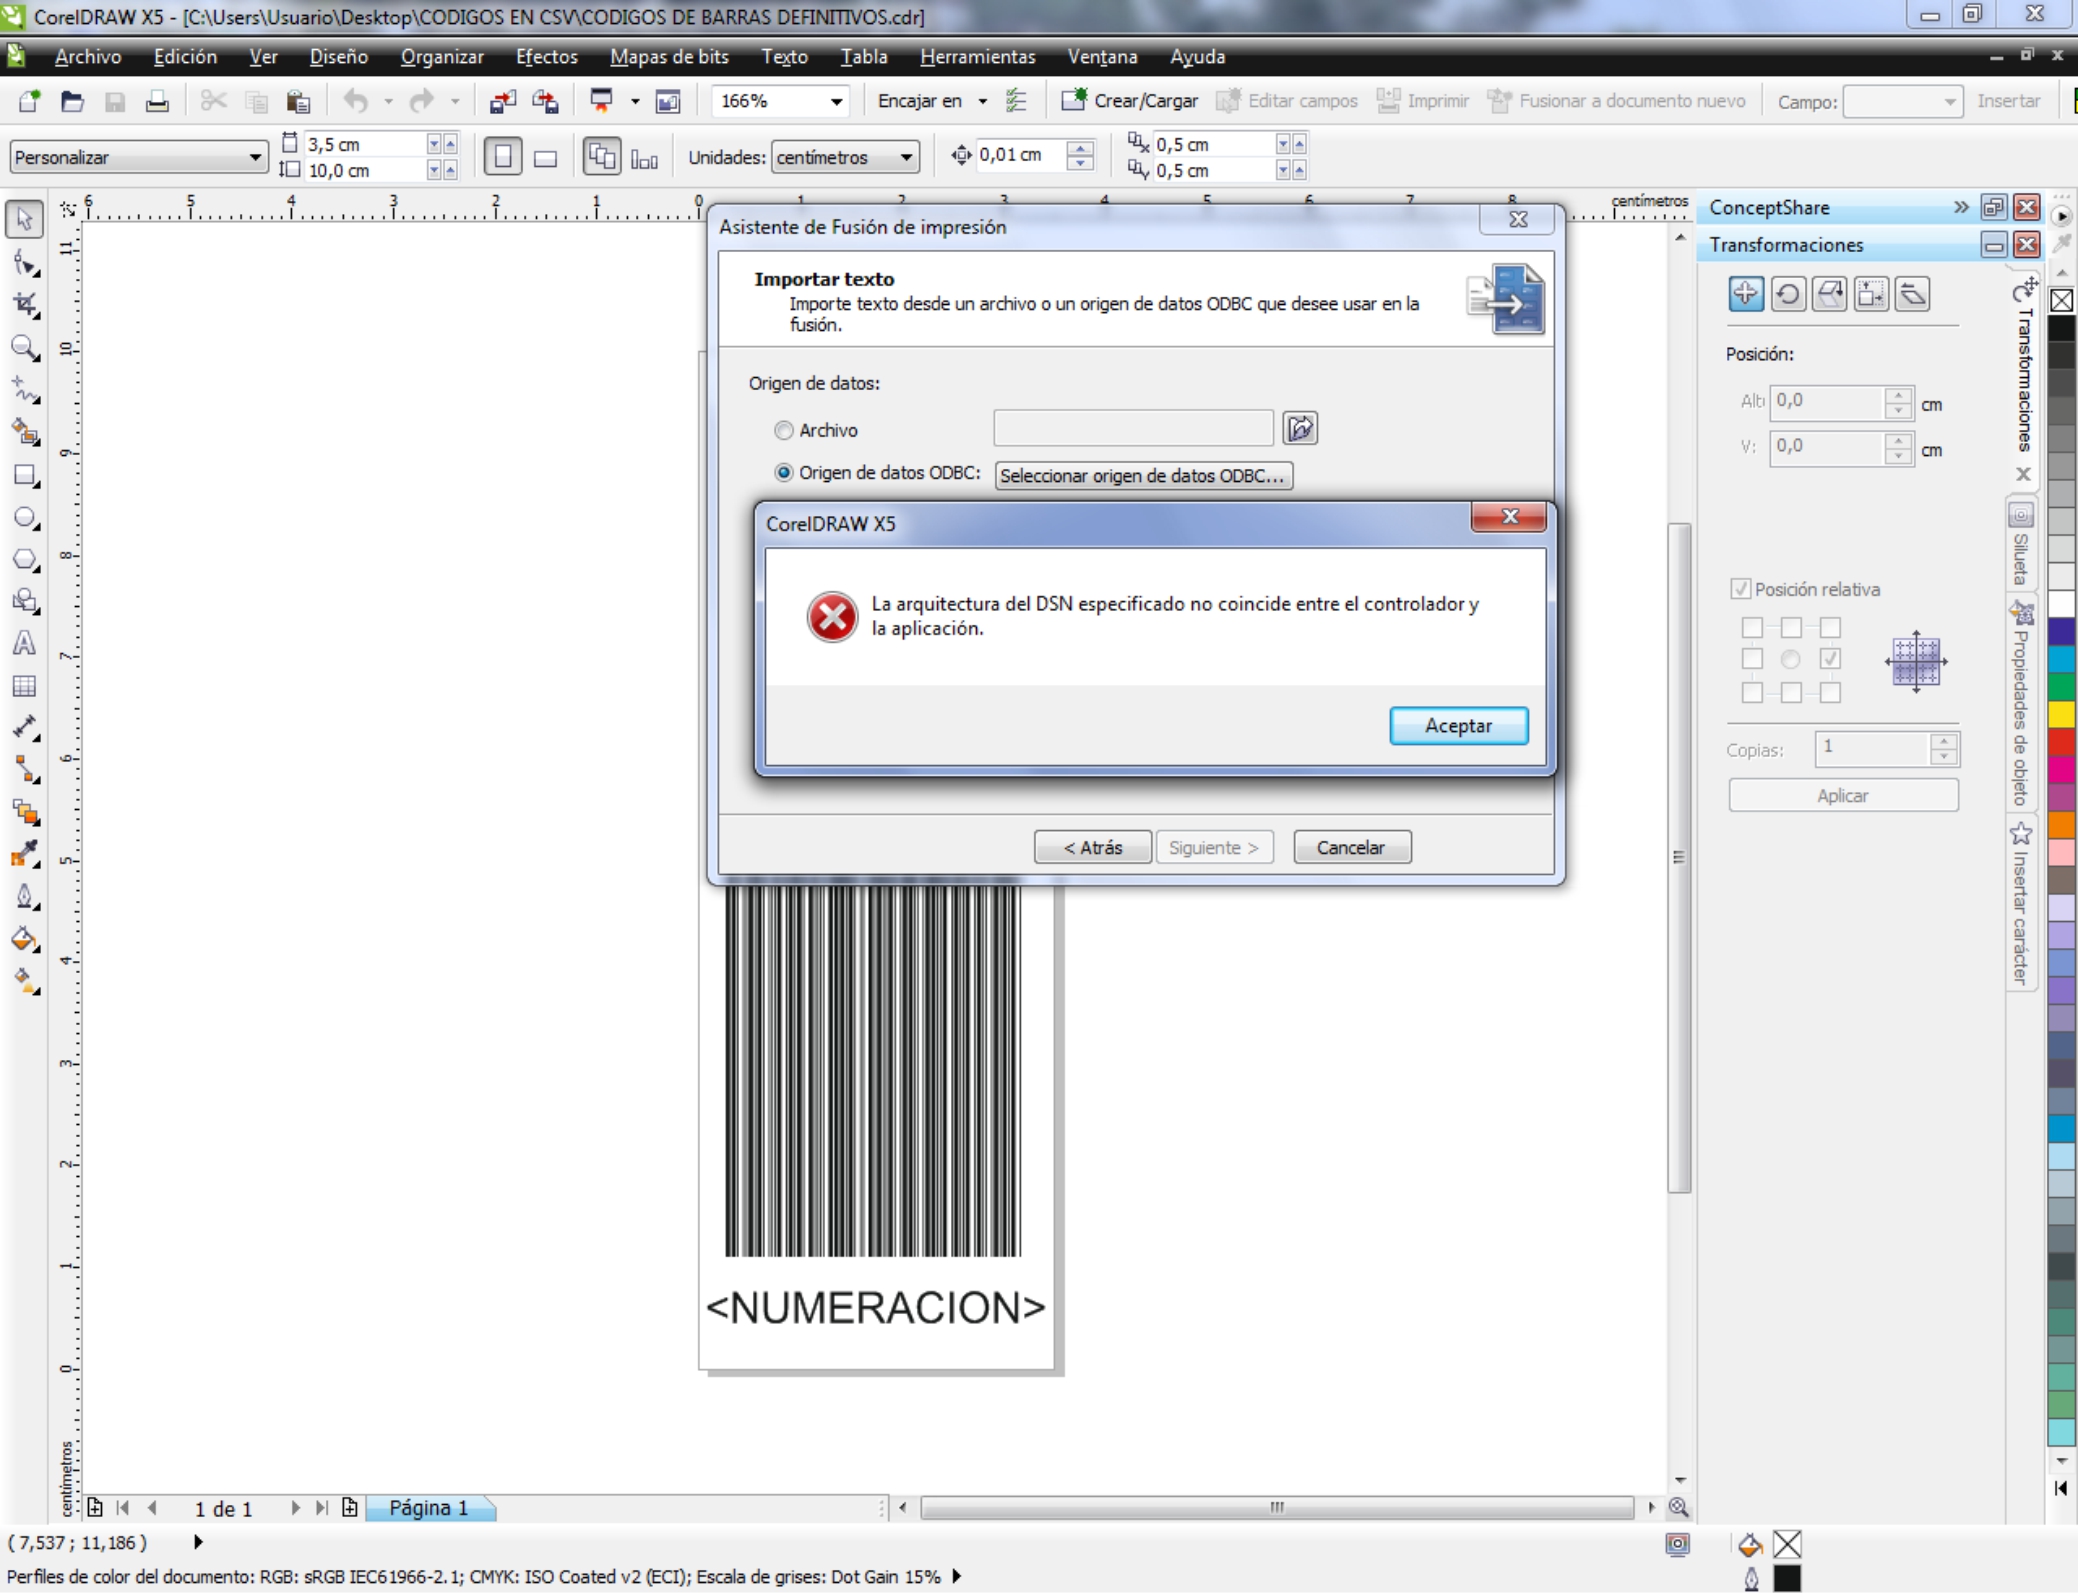Select the Table tool
2078x1593 pixels.
(x=25, y=686)
